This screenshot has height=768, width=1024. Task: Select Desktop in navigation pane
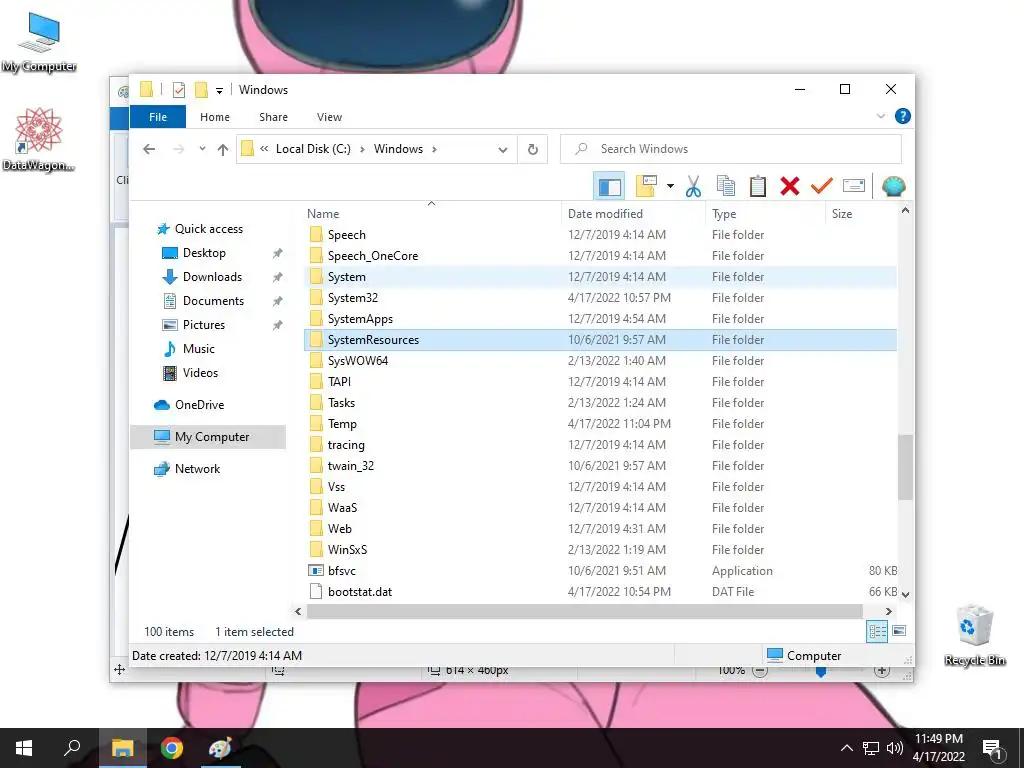(x=204, y=253)
